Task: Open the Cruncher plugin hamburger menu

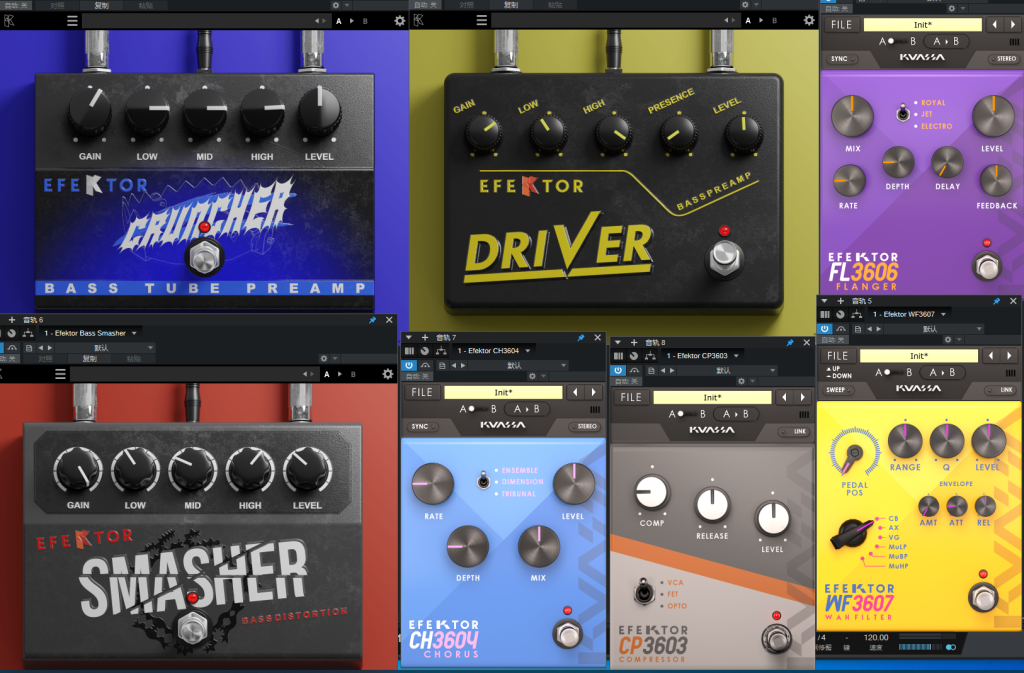Action: 72,21
